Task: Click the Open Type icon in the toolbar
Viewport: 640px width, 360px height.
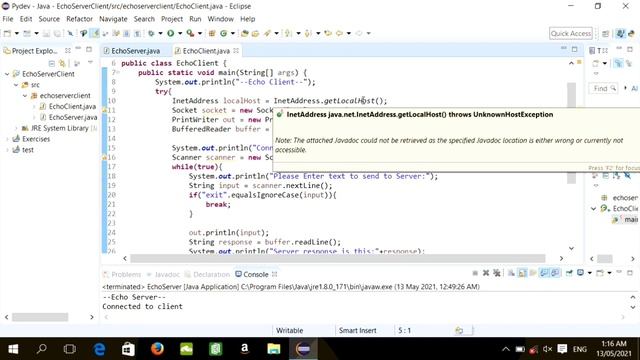Action: pyautogui.click(x=244, y=33)
